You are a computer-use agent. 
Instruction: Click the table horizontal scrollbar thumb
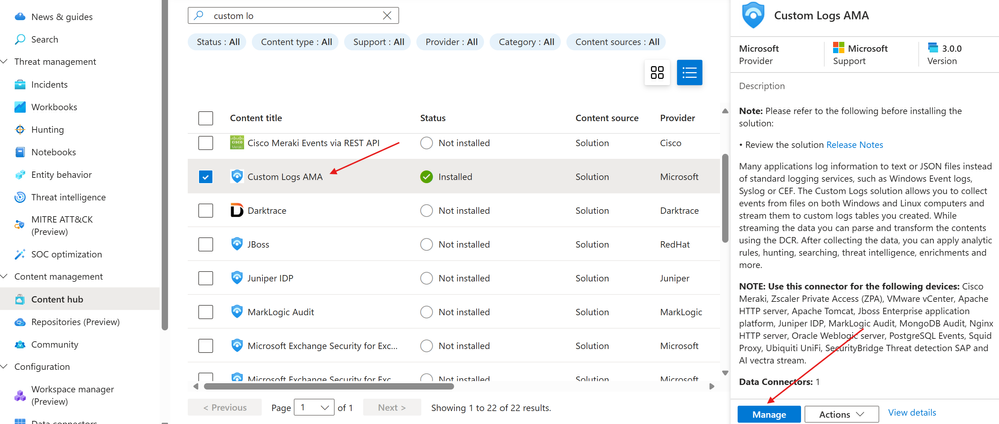point(329,386)
